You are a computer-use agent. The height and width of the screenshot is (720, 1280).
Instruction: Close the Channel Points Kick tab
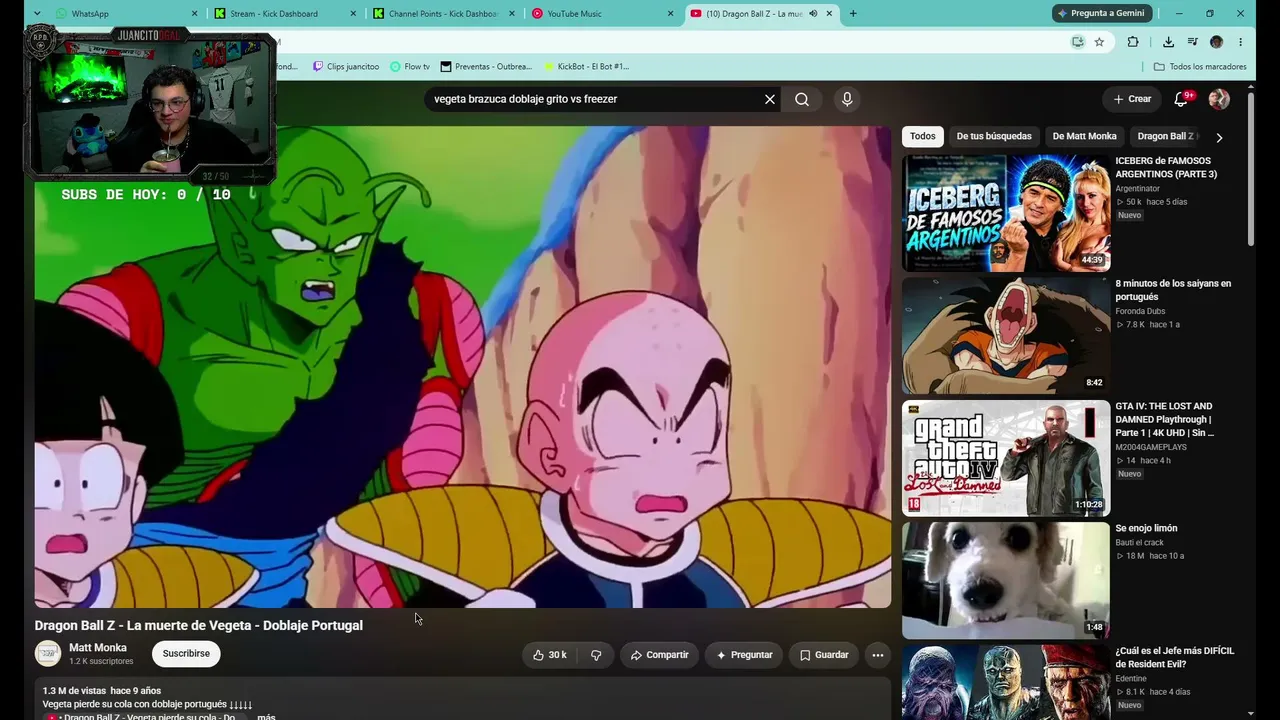tap(512, 14)
